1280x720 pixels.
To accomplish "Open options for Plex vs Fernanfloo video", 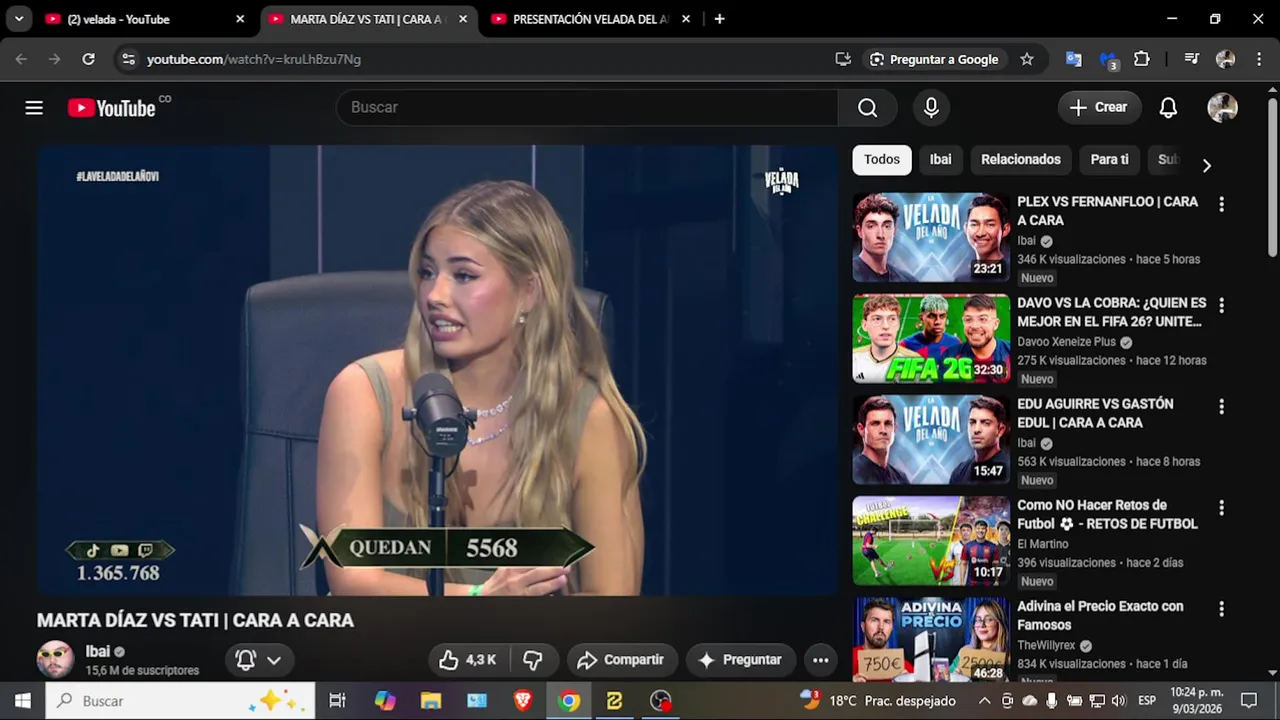I will [x=1221, y=204].
